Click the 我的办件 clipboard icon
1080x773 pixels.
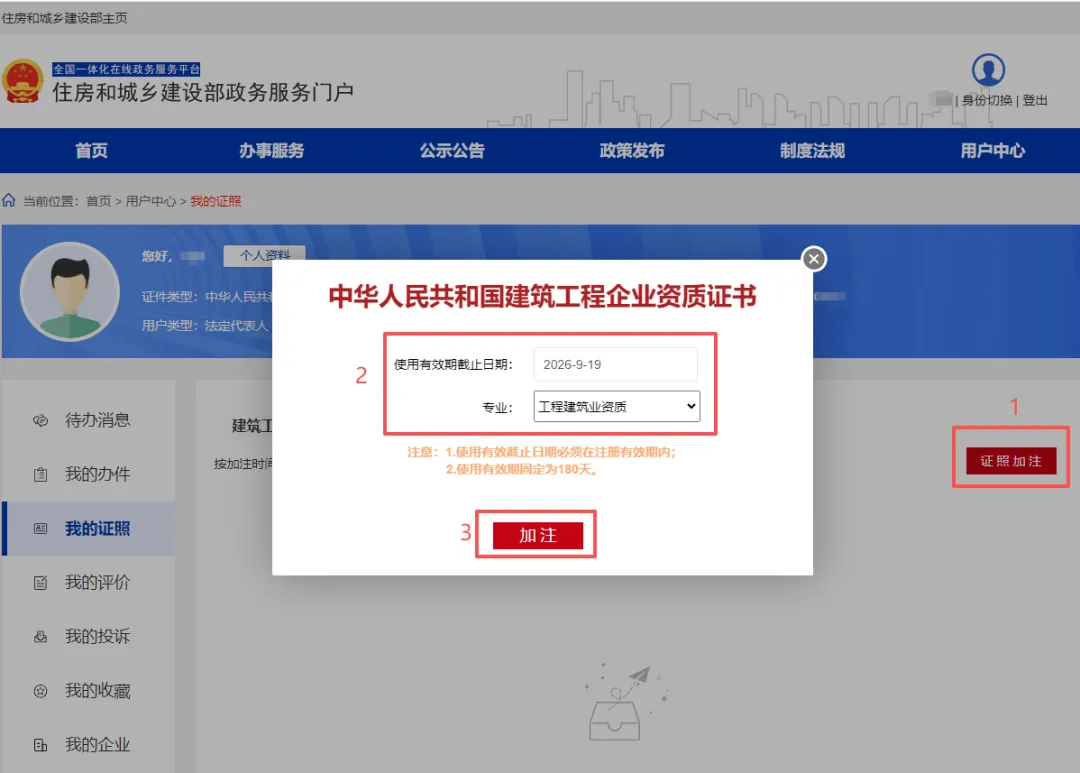(41, 474)
